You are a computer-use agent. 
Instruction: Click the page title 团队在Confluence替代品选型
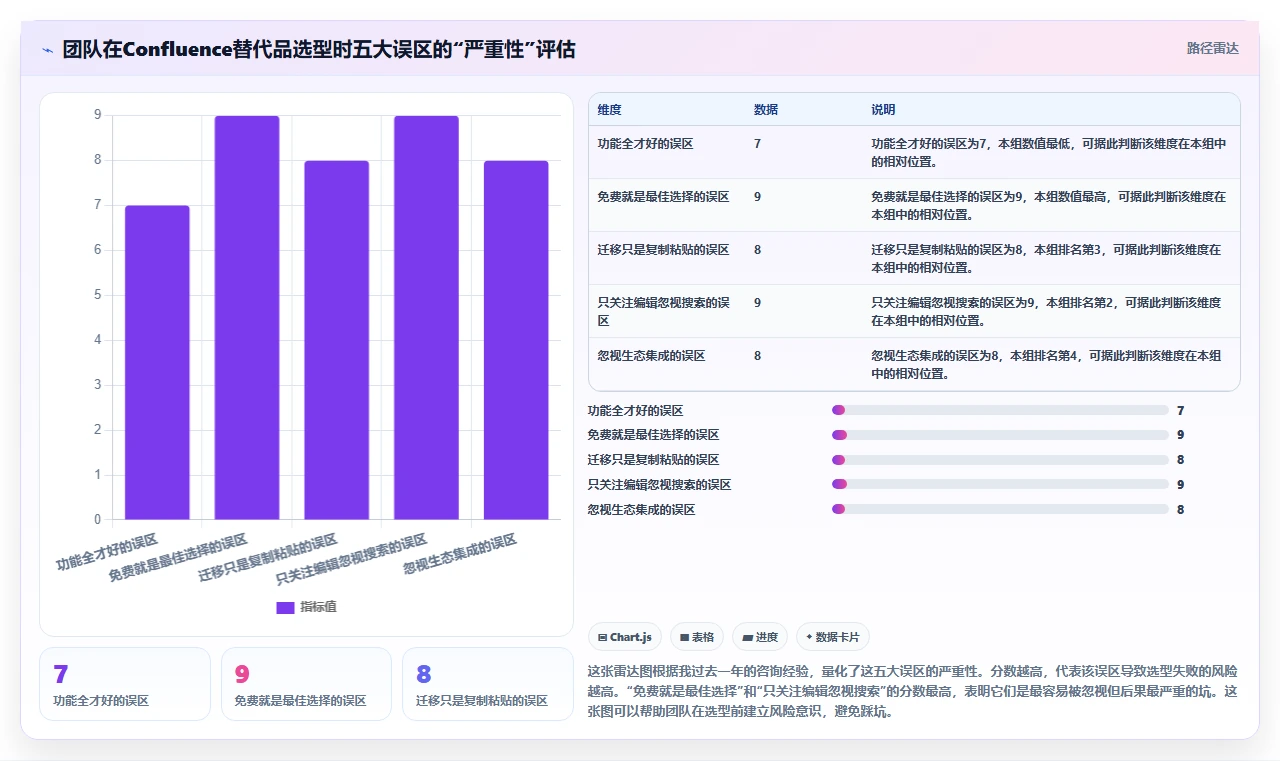pyautogui.click(x=319, y=49)
